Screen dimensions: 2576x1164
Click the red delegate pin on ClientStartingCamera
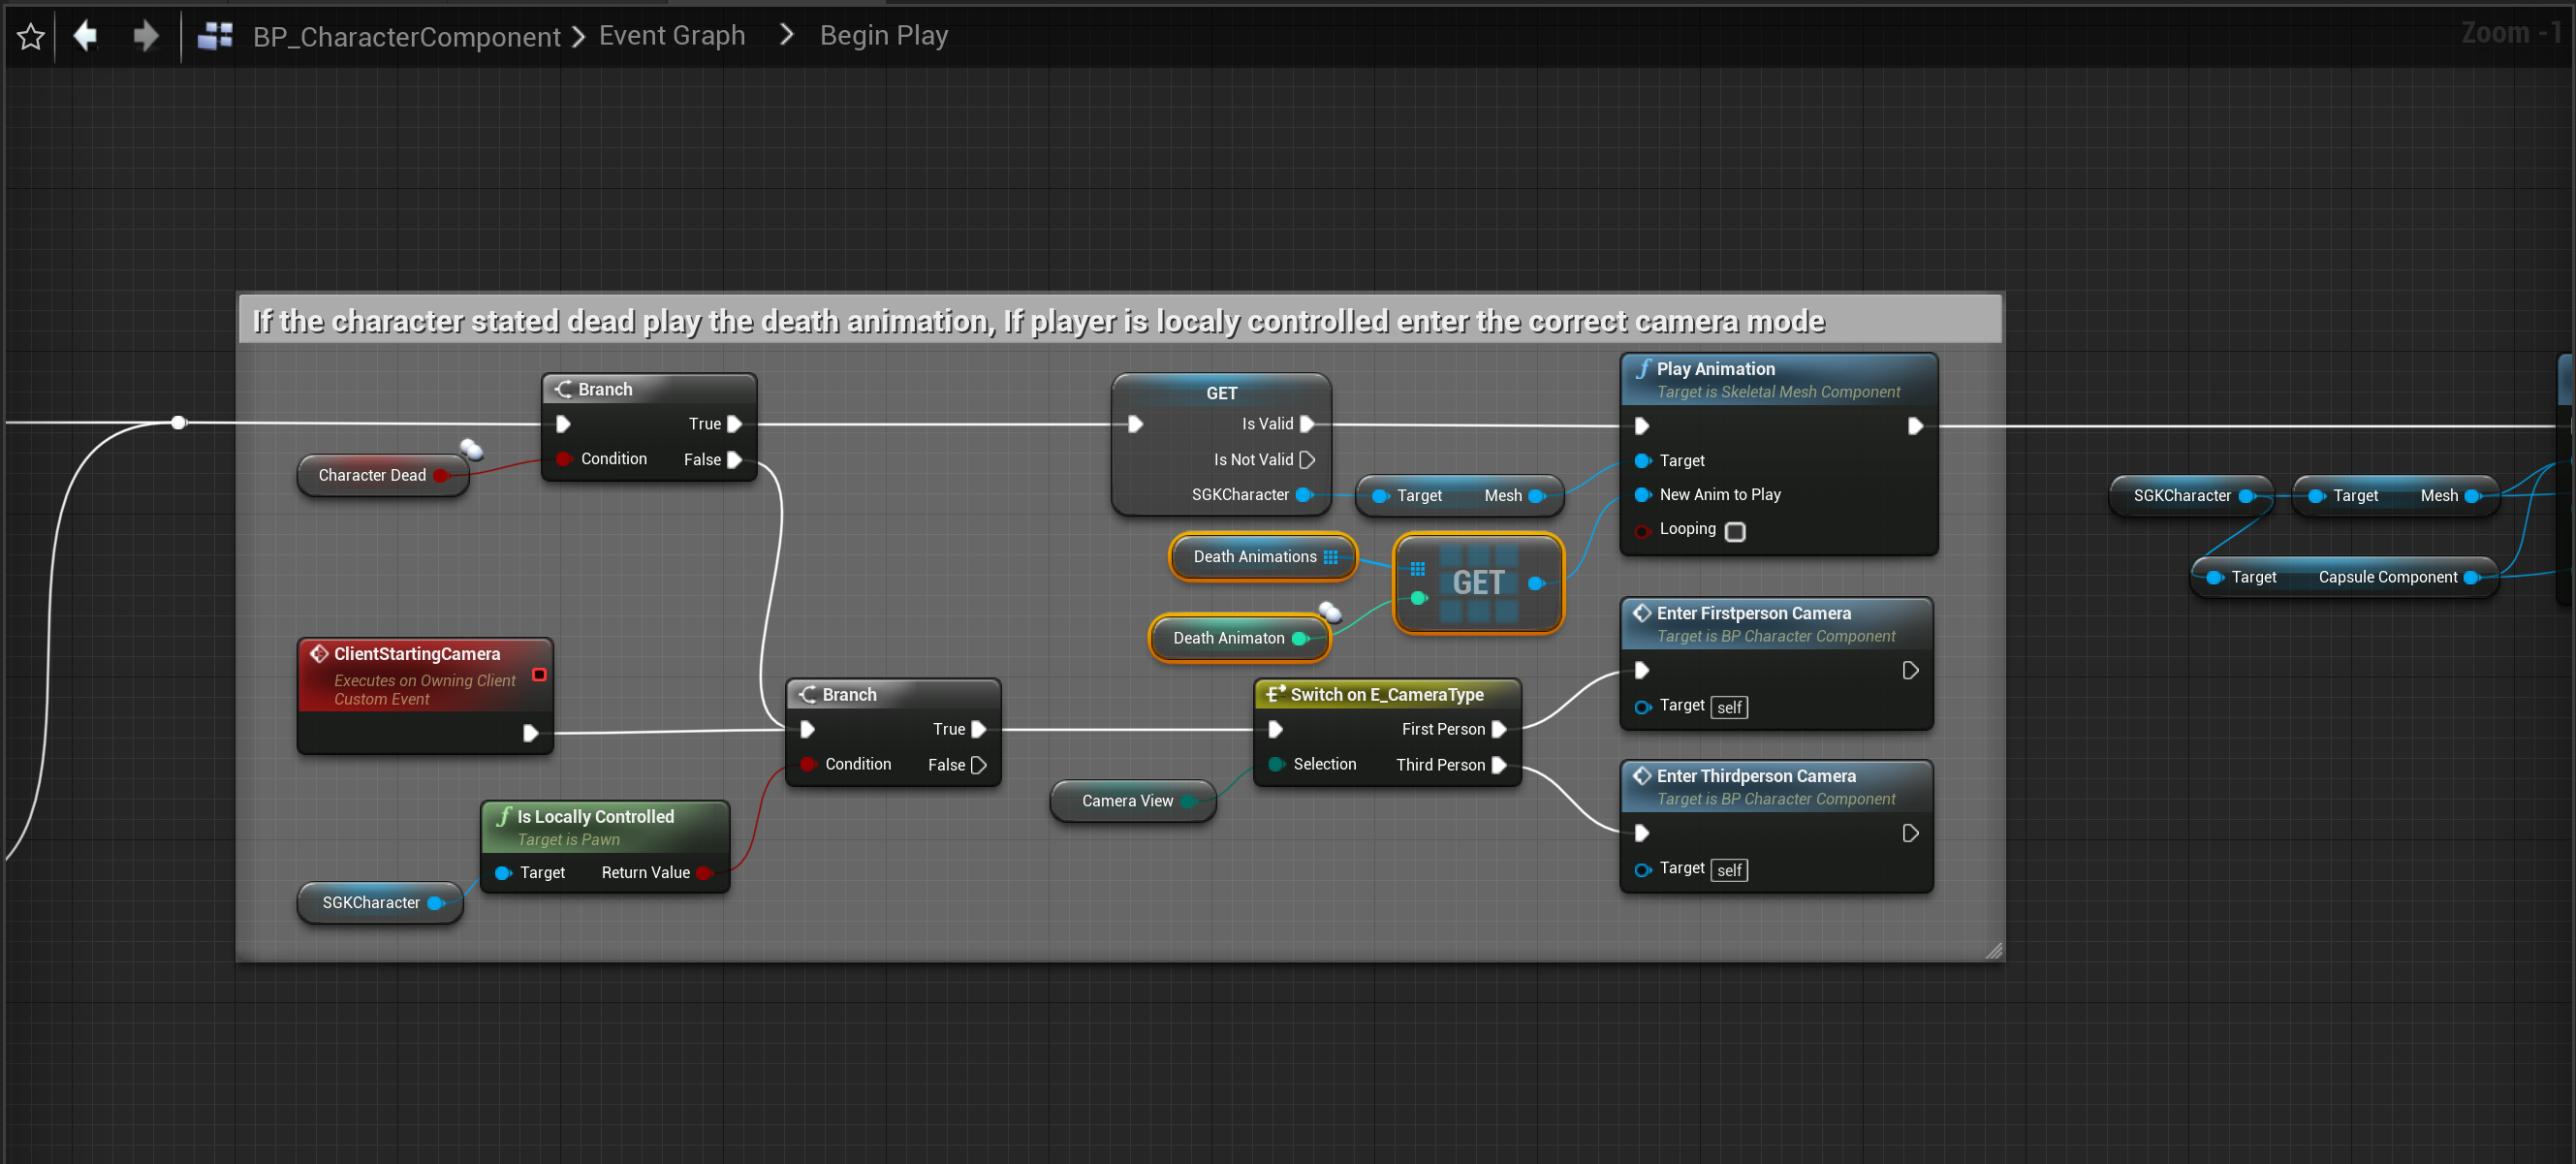click(x=539, y=674)
